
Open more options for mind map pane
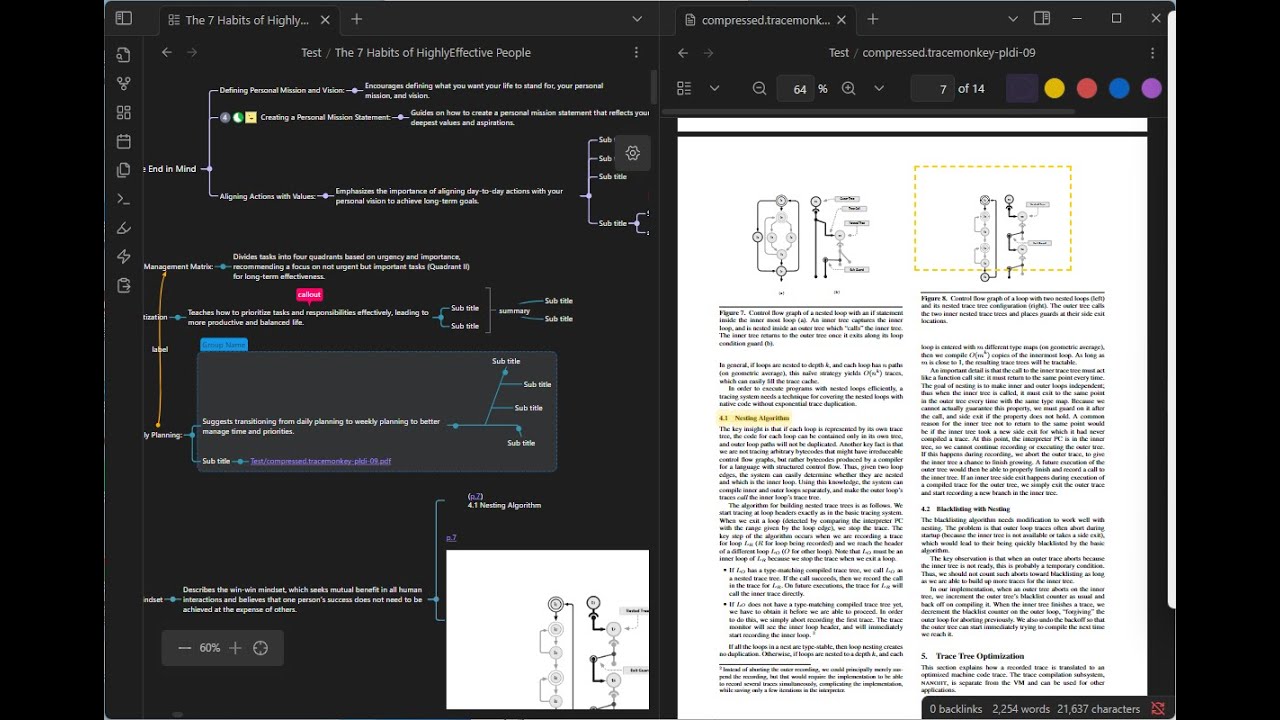(636, 53)
